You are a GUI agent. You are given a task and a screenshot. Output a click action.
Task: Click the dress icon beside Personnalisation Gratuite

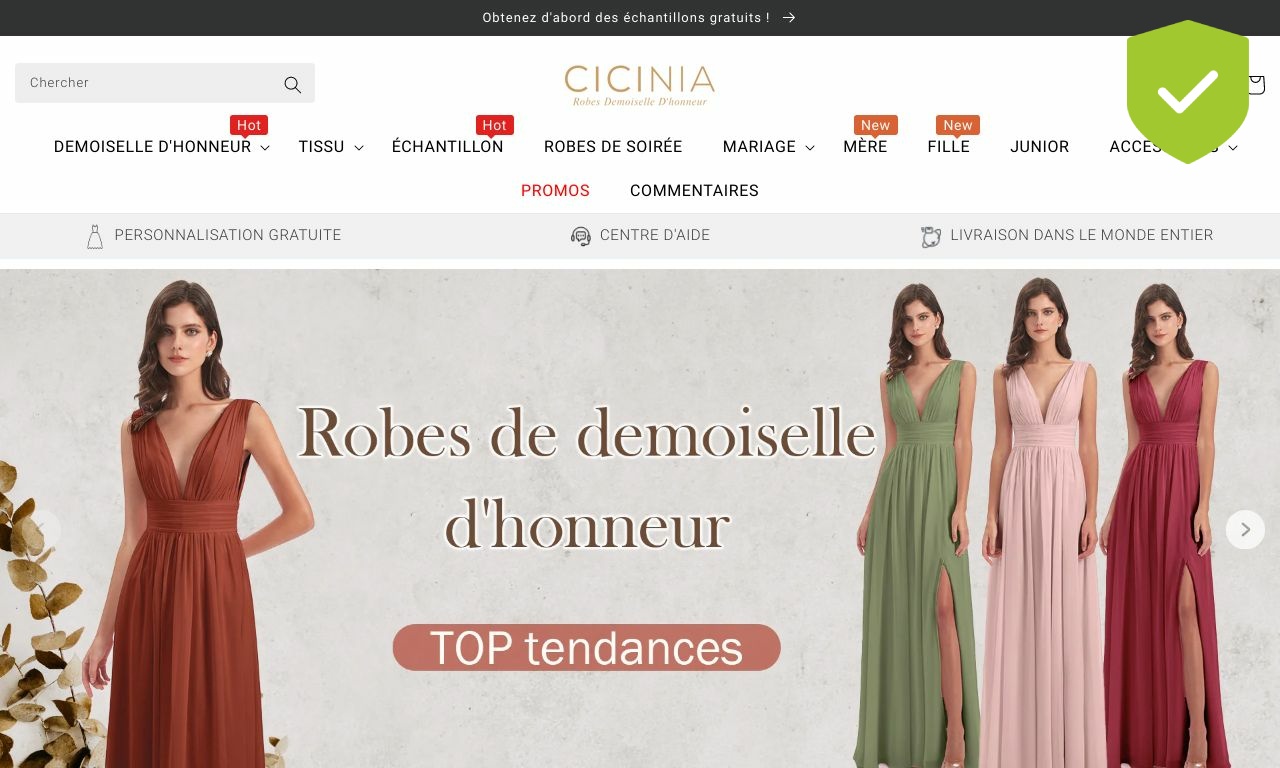[95, 236]
